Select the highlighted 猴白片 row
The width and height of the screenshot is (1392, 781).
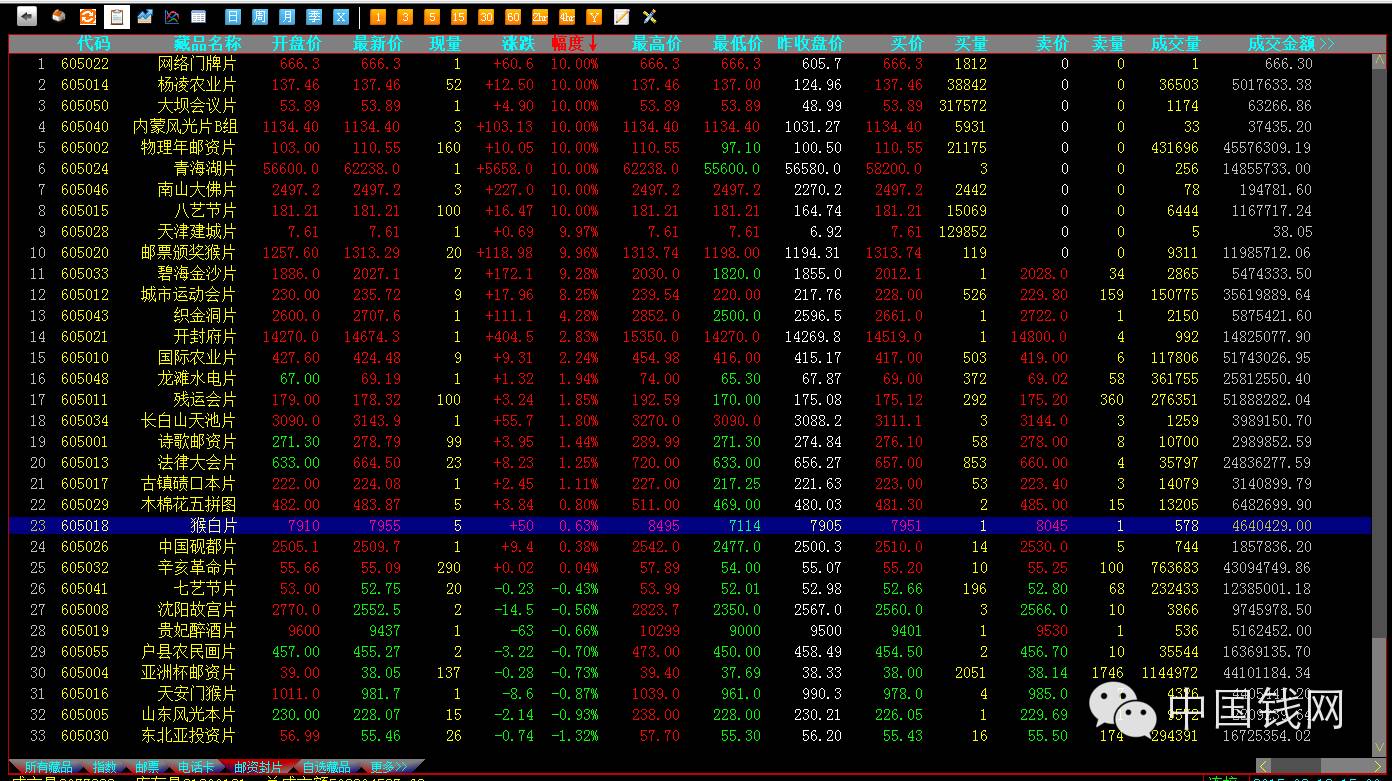pyautogui.click(x=690, y=526)
